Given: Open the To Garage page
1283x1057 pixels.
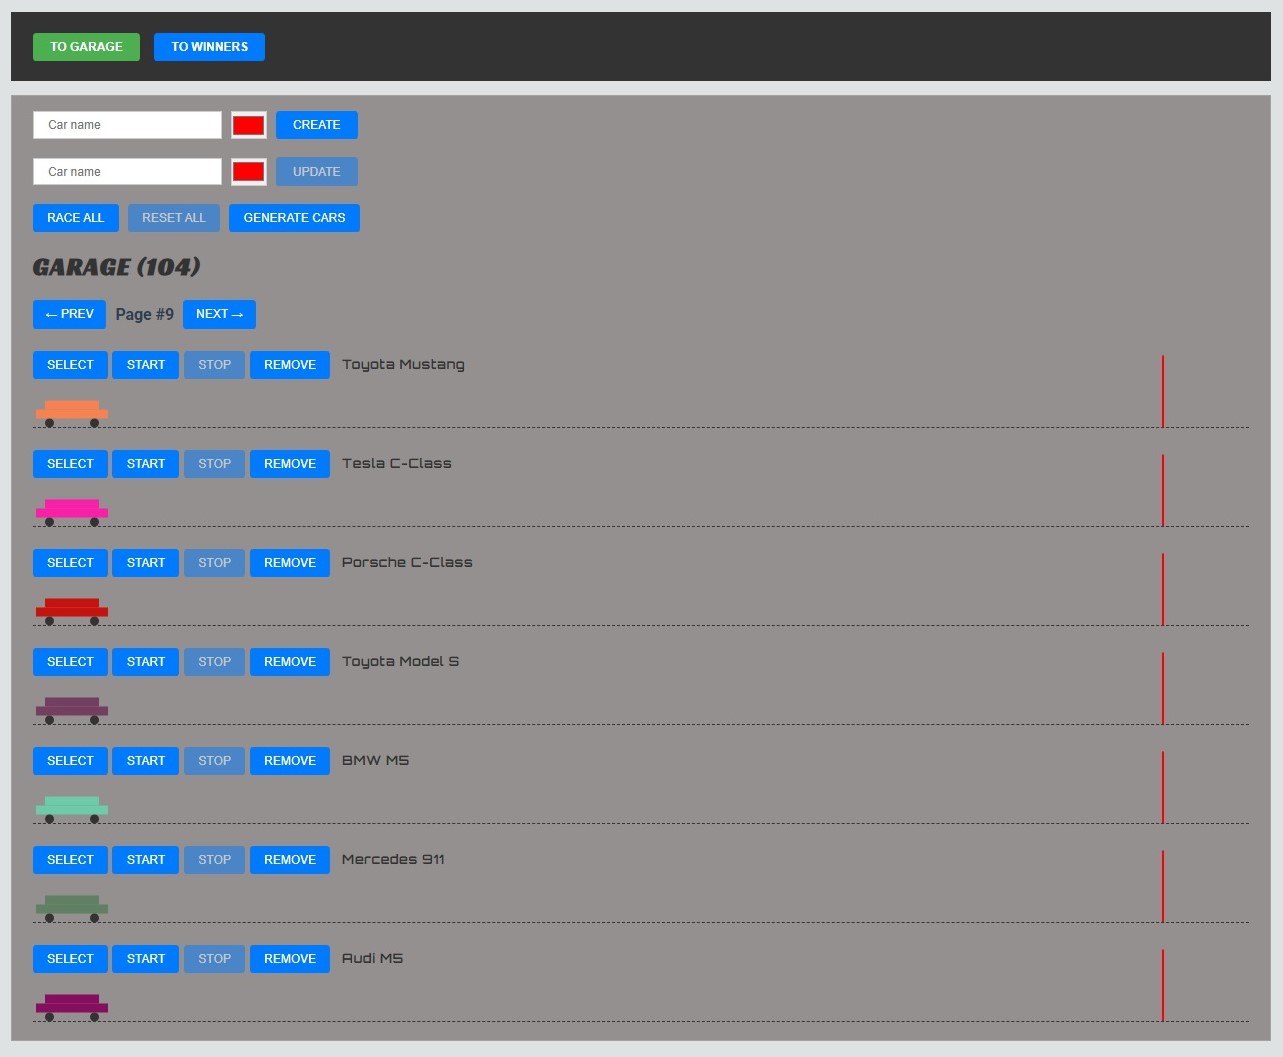Looking at the screenshot, I should pyautogui.click(x=86, y=47).
